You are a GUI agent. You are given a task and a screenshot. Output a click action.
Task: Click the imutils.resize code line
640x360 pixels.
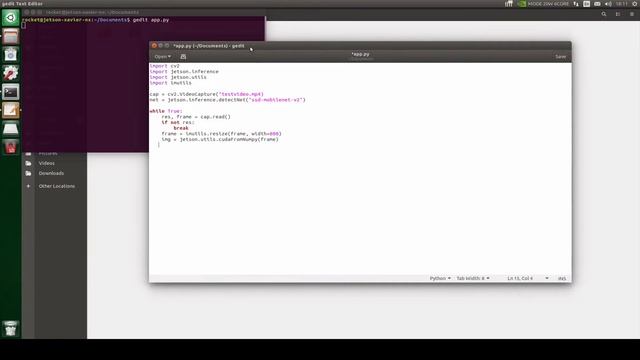point(221,134)
